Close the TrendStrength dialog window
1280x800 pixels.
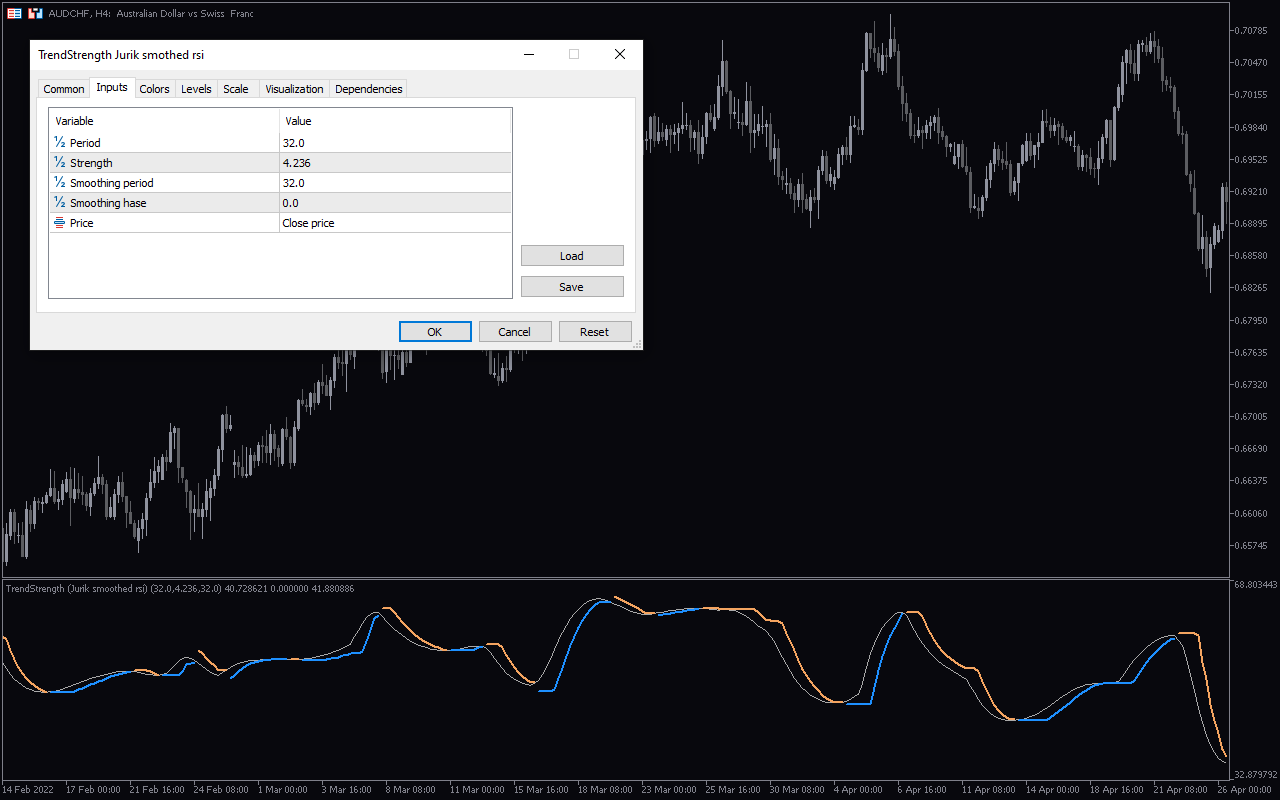620,54
